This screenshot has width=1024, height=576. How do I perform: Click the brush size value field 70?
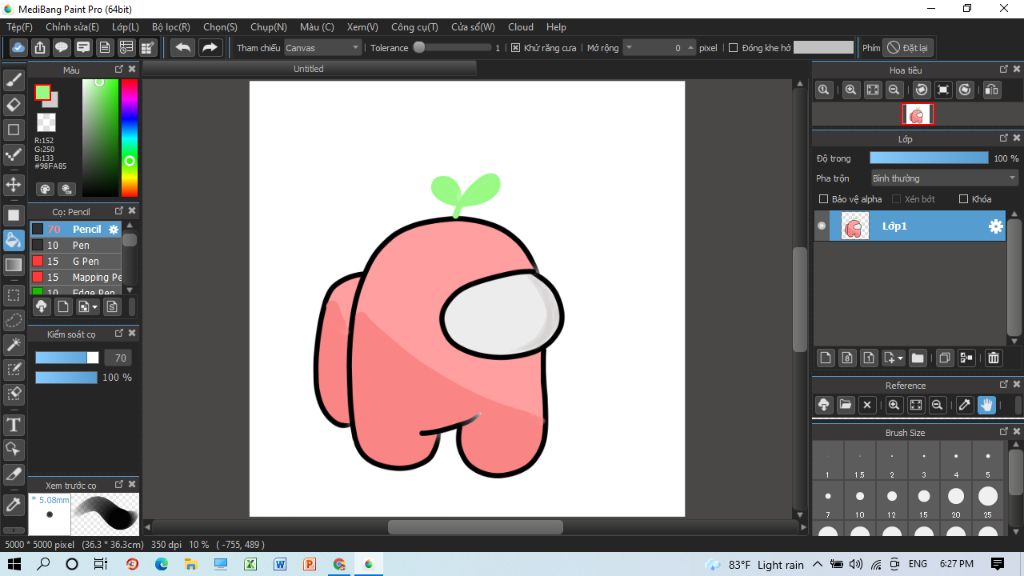119,358
